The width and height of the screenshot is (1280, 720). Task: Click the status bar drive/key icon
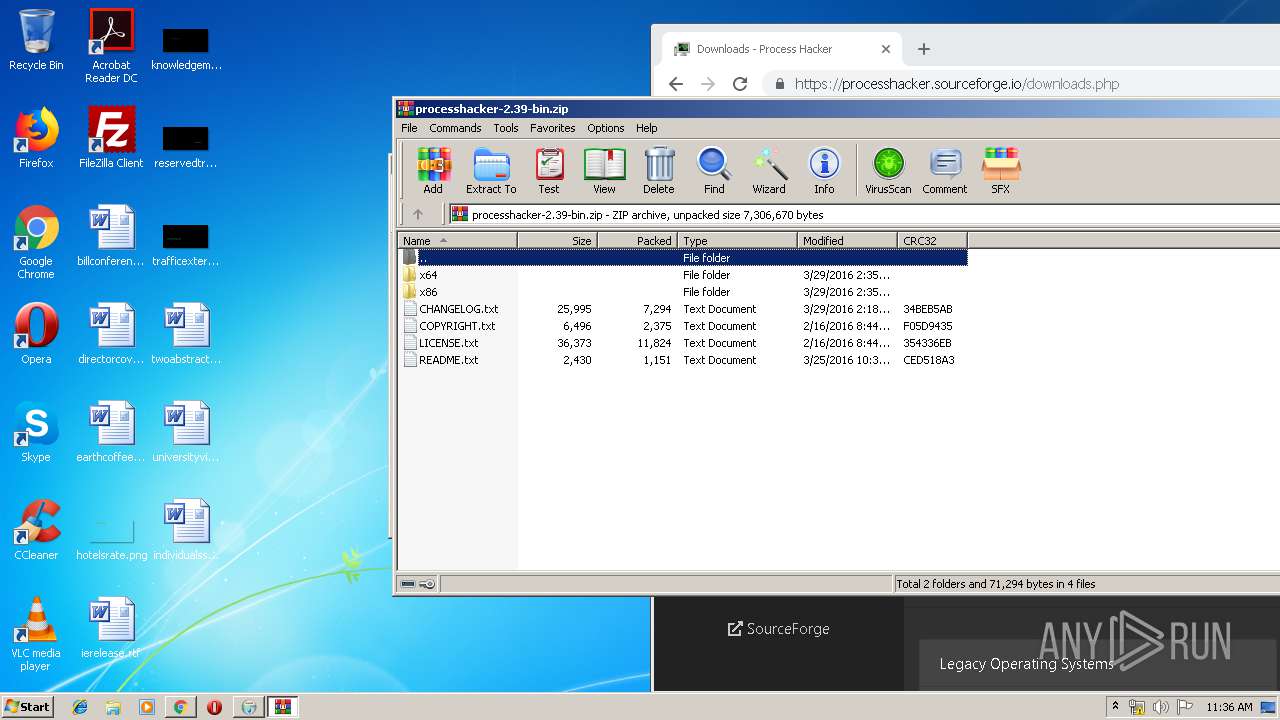418,584
